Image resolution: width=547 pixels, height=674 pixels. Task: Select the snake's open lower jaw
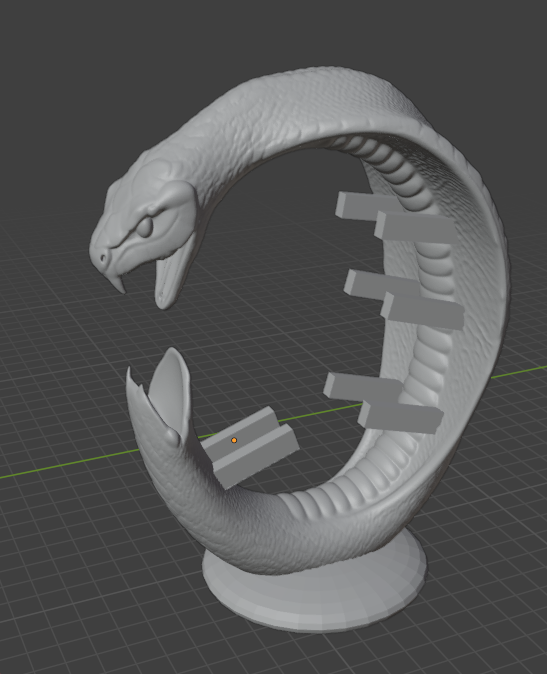pos(172,279)
